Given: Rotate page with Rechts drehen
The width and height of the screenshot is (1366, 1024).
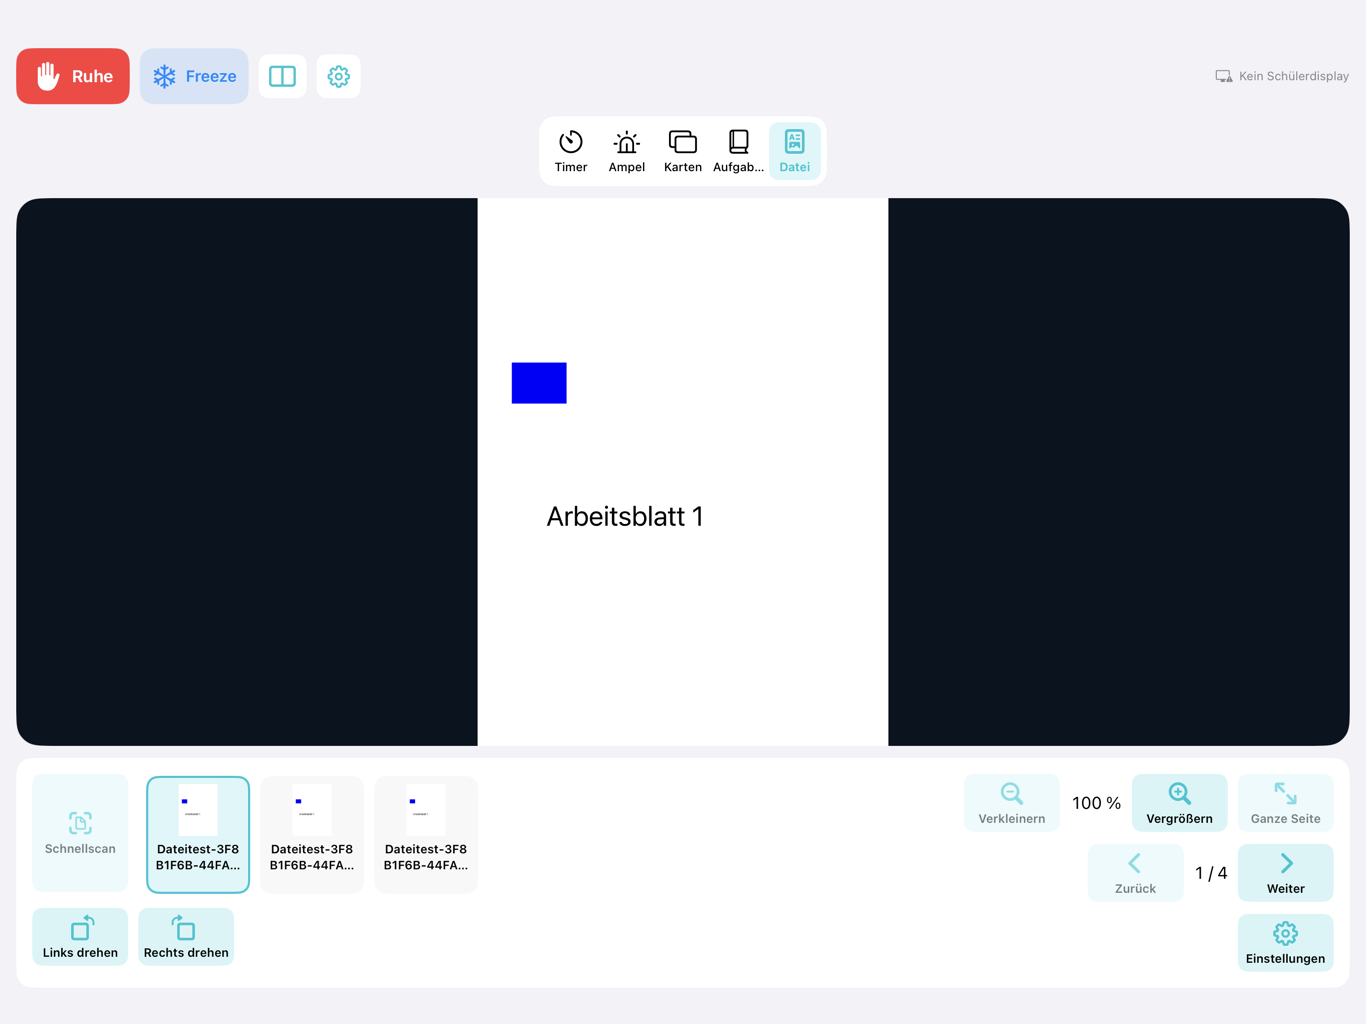Looking at the screenshot, I should (186, 937).
